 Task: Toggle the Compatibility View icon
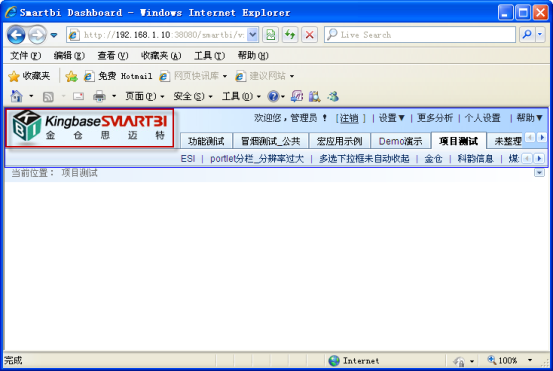(271, 35)
